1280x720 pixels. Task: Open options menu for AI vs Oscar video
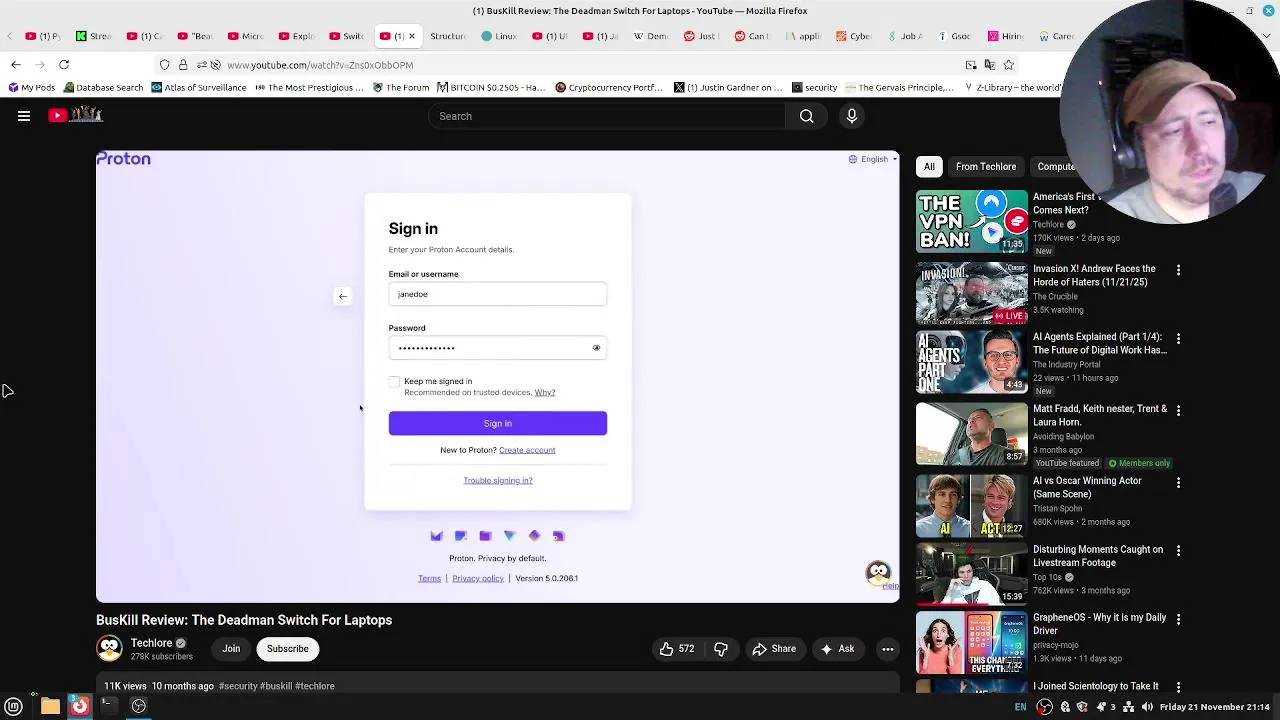pyautogui.click(x=1178, y=483)
